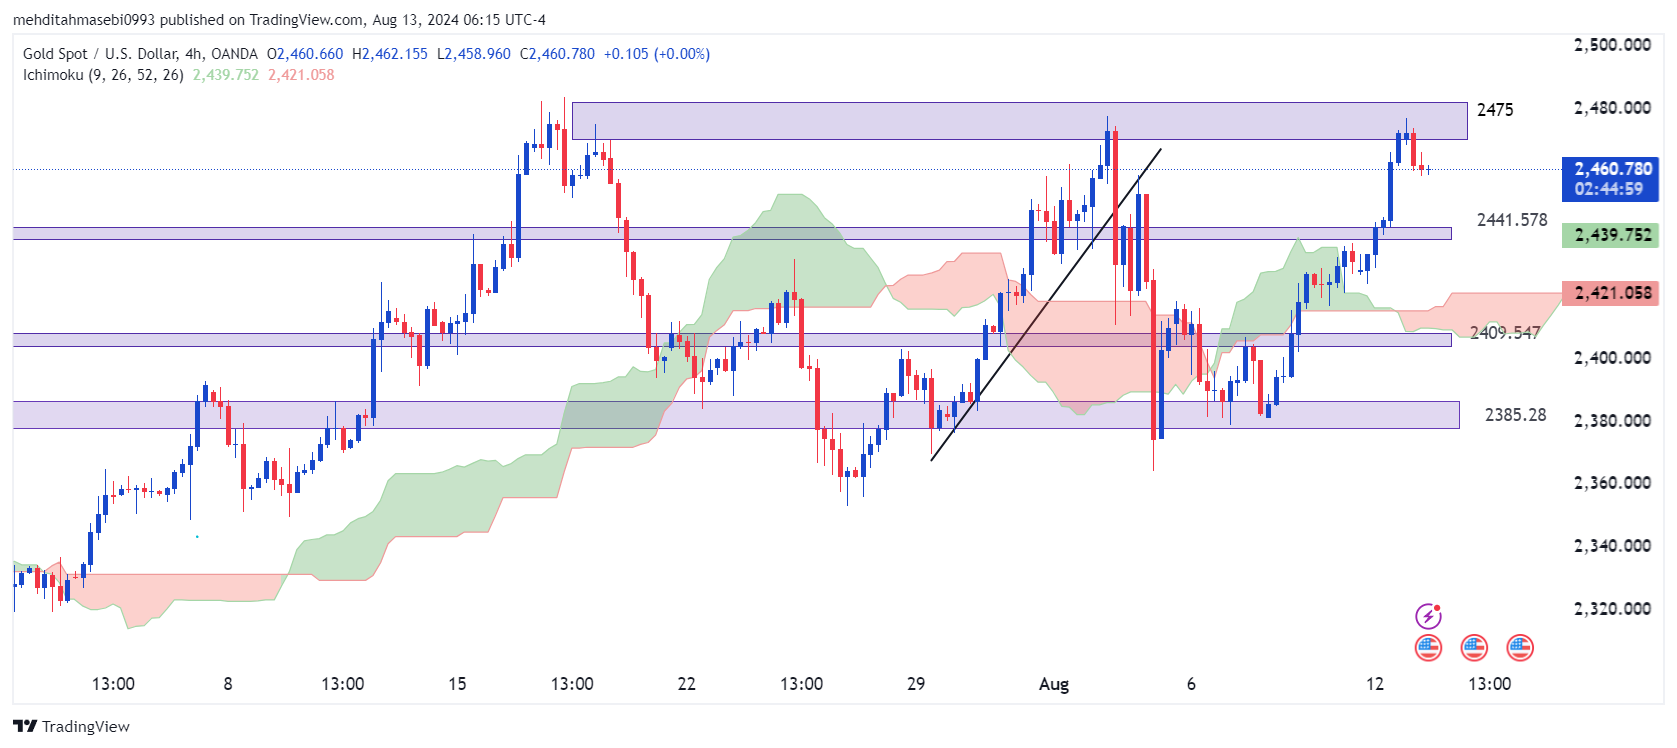The height and width of the screenshot is (748, 1677).
Task: Click the +0.105 (+0.00%) change value
Action: coord(657,54)
